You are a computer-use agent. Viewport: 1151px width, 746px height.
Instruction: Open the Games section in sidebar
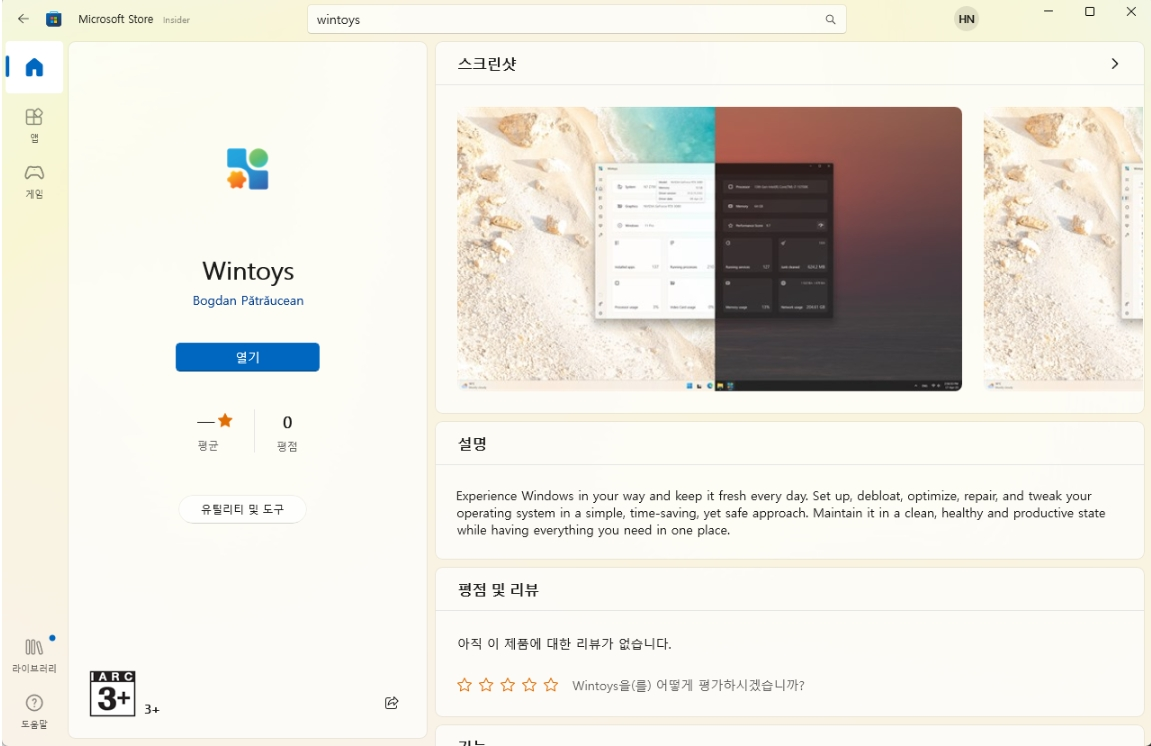(x=34, y=180)
